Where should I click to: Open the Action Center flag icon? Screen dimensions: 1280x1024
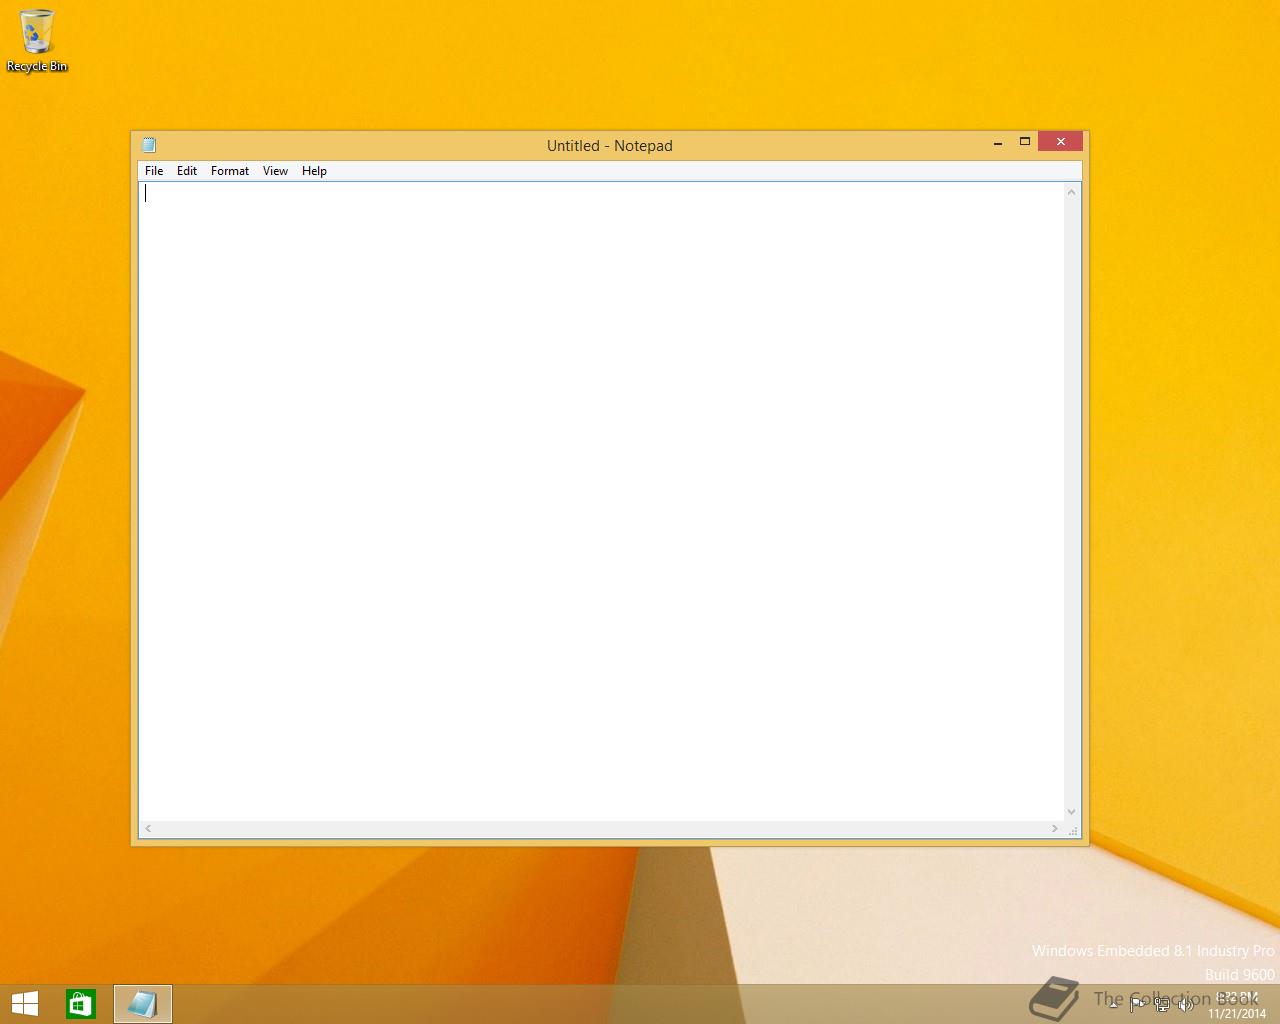1137,1004
